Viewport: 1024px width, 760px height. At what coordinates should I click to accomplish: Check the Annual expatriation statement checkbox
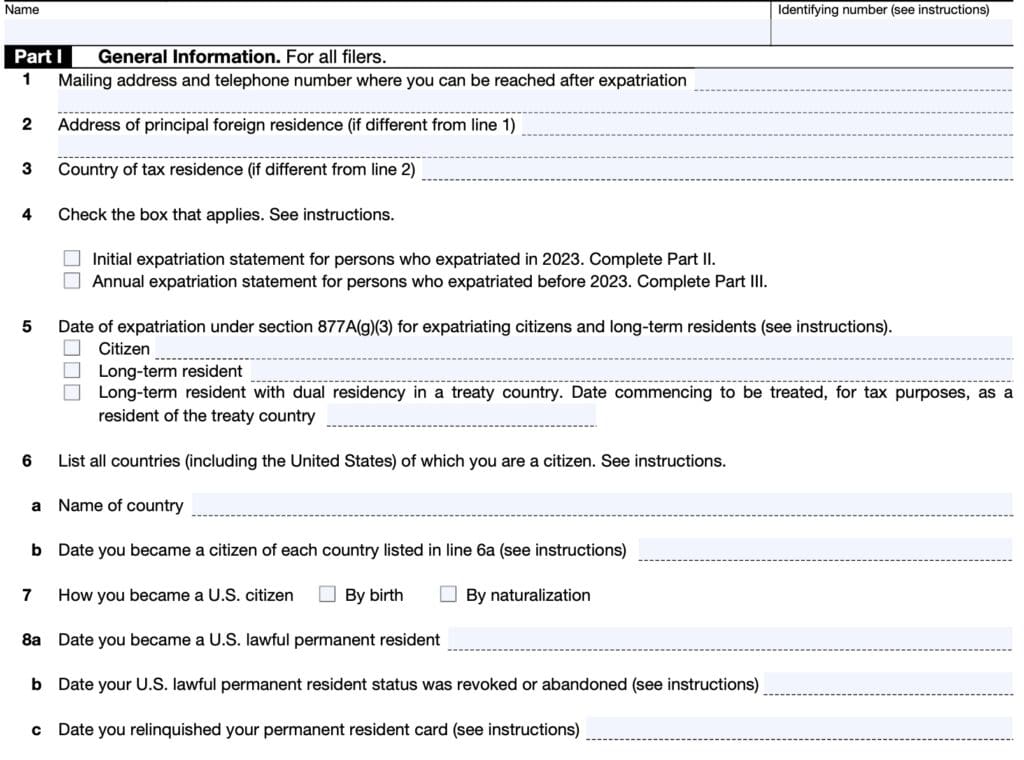pos(71,280)
